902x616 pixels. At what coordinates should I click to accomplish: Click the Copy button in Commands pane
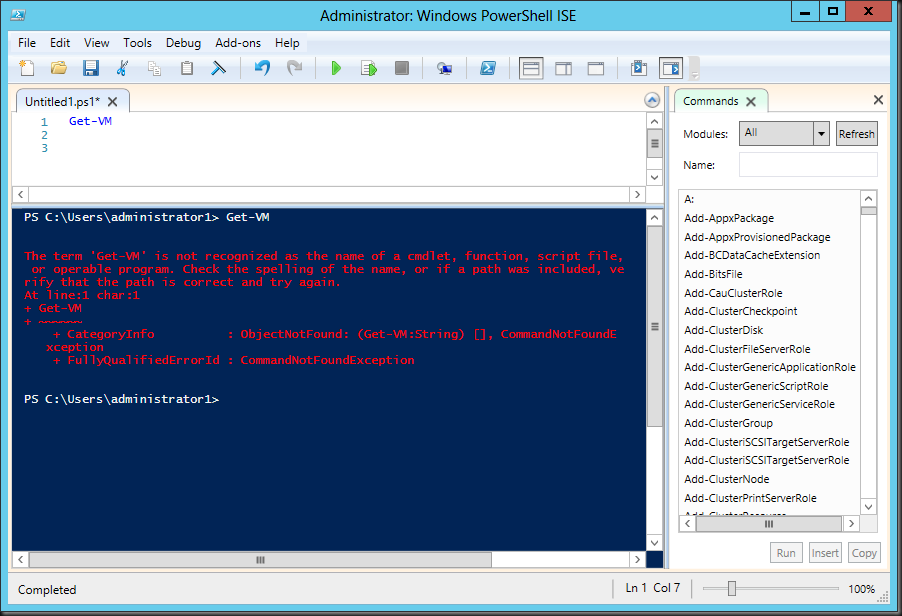point(863,553)
